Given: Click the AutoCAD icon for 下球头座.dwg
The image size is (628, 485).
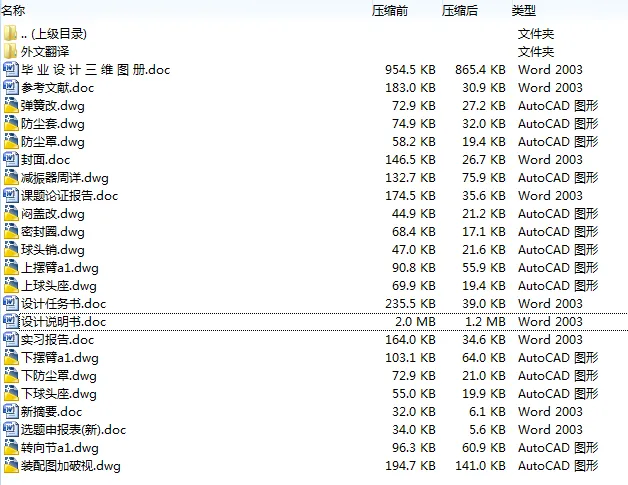Looking at the screenshot, I should 11,394.
